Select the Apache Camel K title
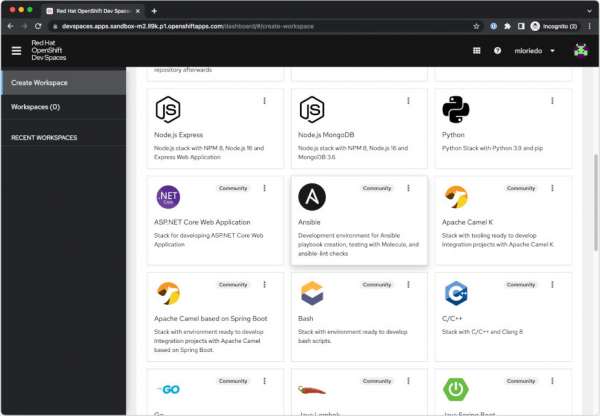 (x=467, y=222)
